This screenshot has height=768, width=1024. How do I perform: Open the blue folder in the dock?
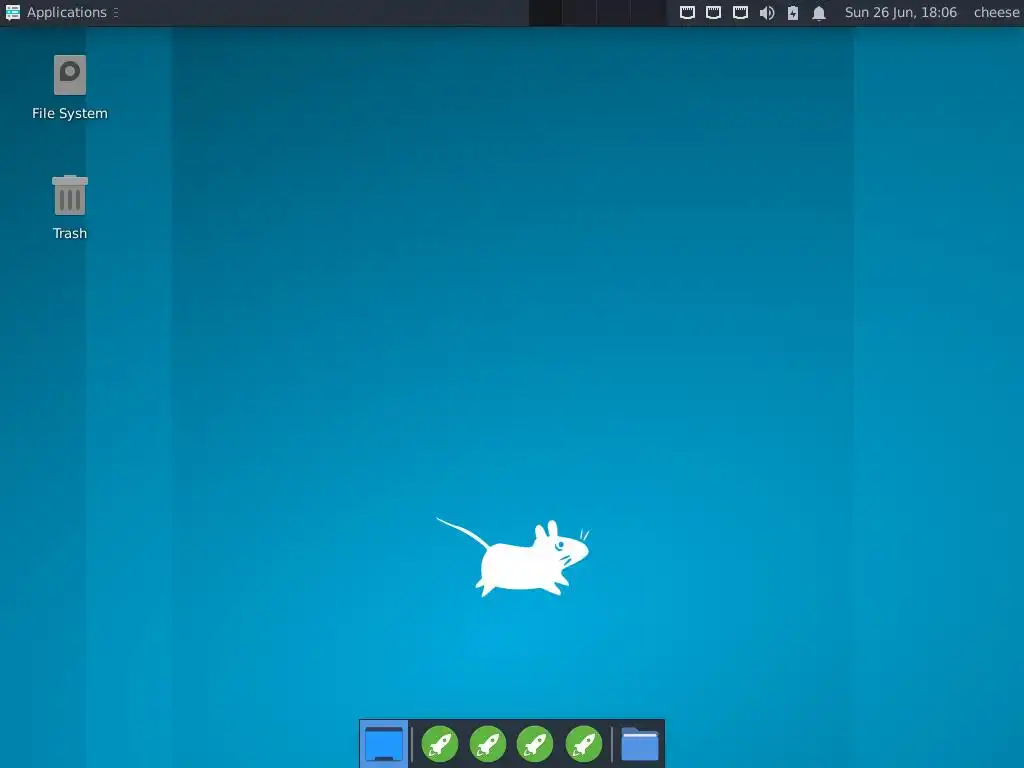tap(639, 744)
